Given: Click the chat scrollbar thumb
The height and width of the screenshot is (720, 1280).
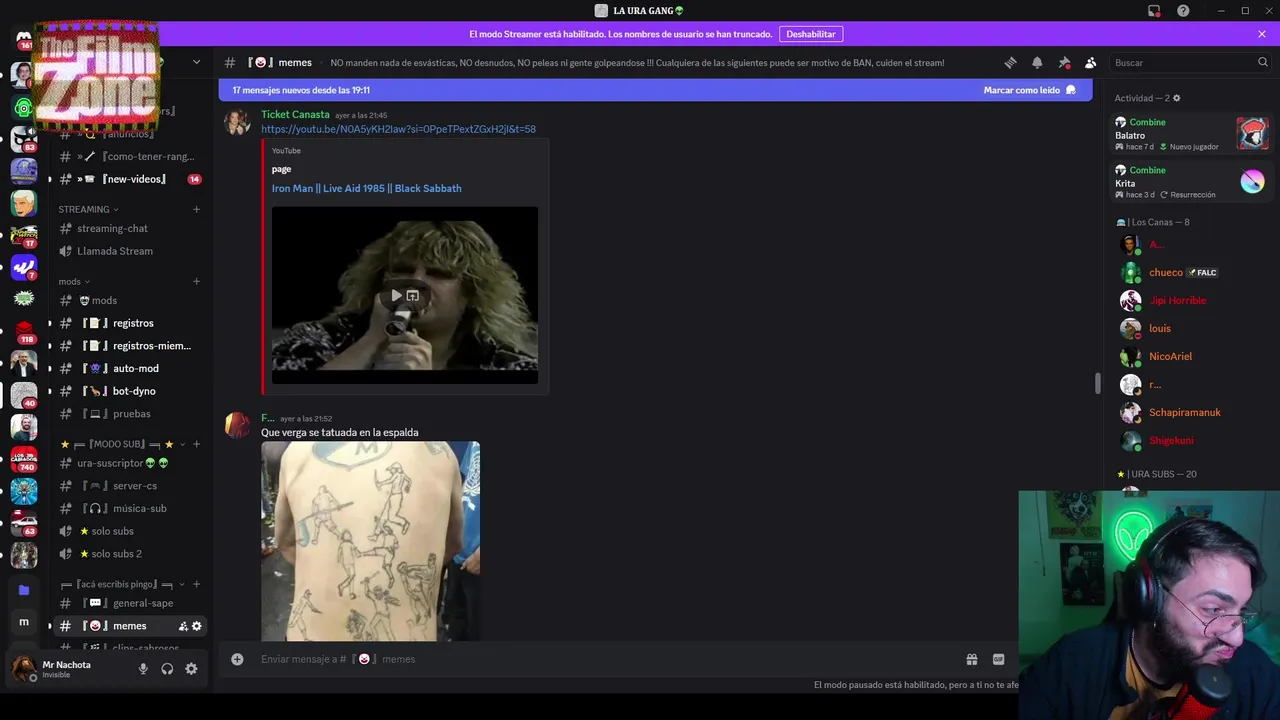Looking at the screenshot, I should [x=1097, y=383].
